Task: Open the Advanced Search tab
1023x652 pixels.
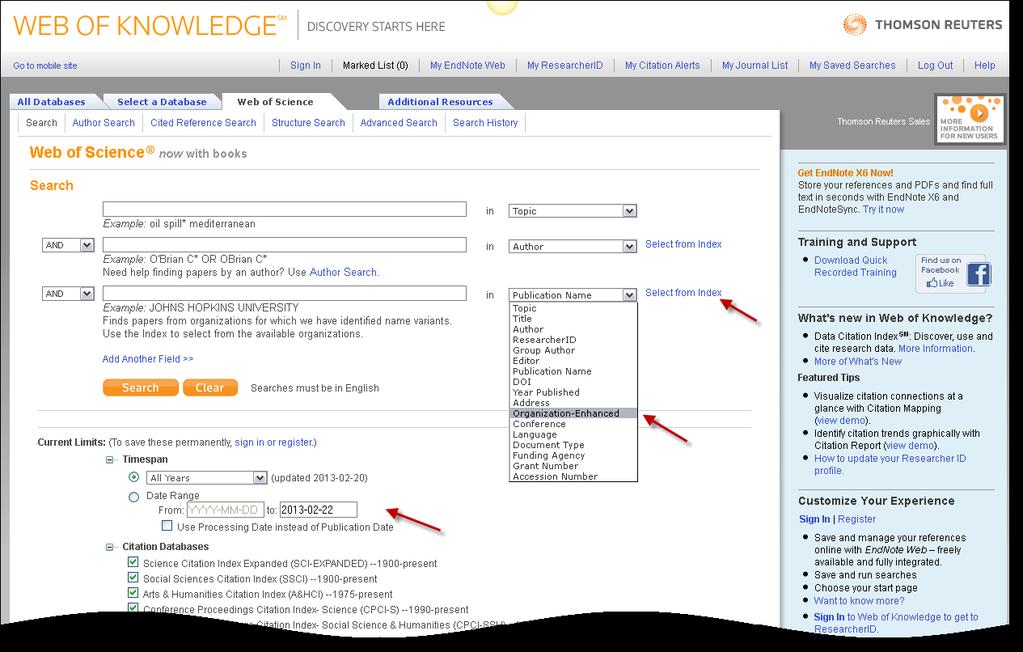Action: tap(399, 123)
